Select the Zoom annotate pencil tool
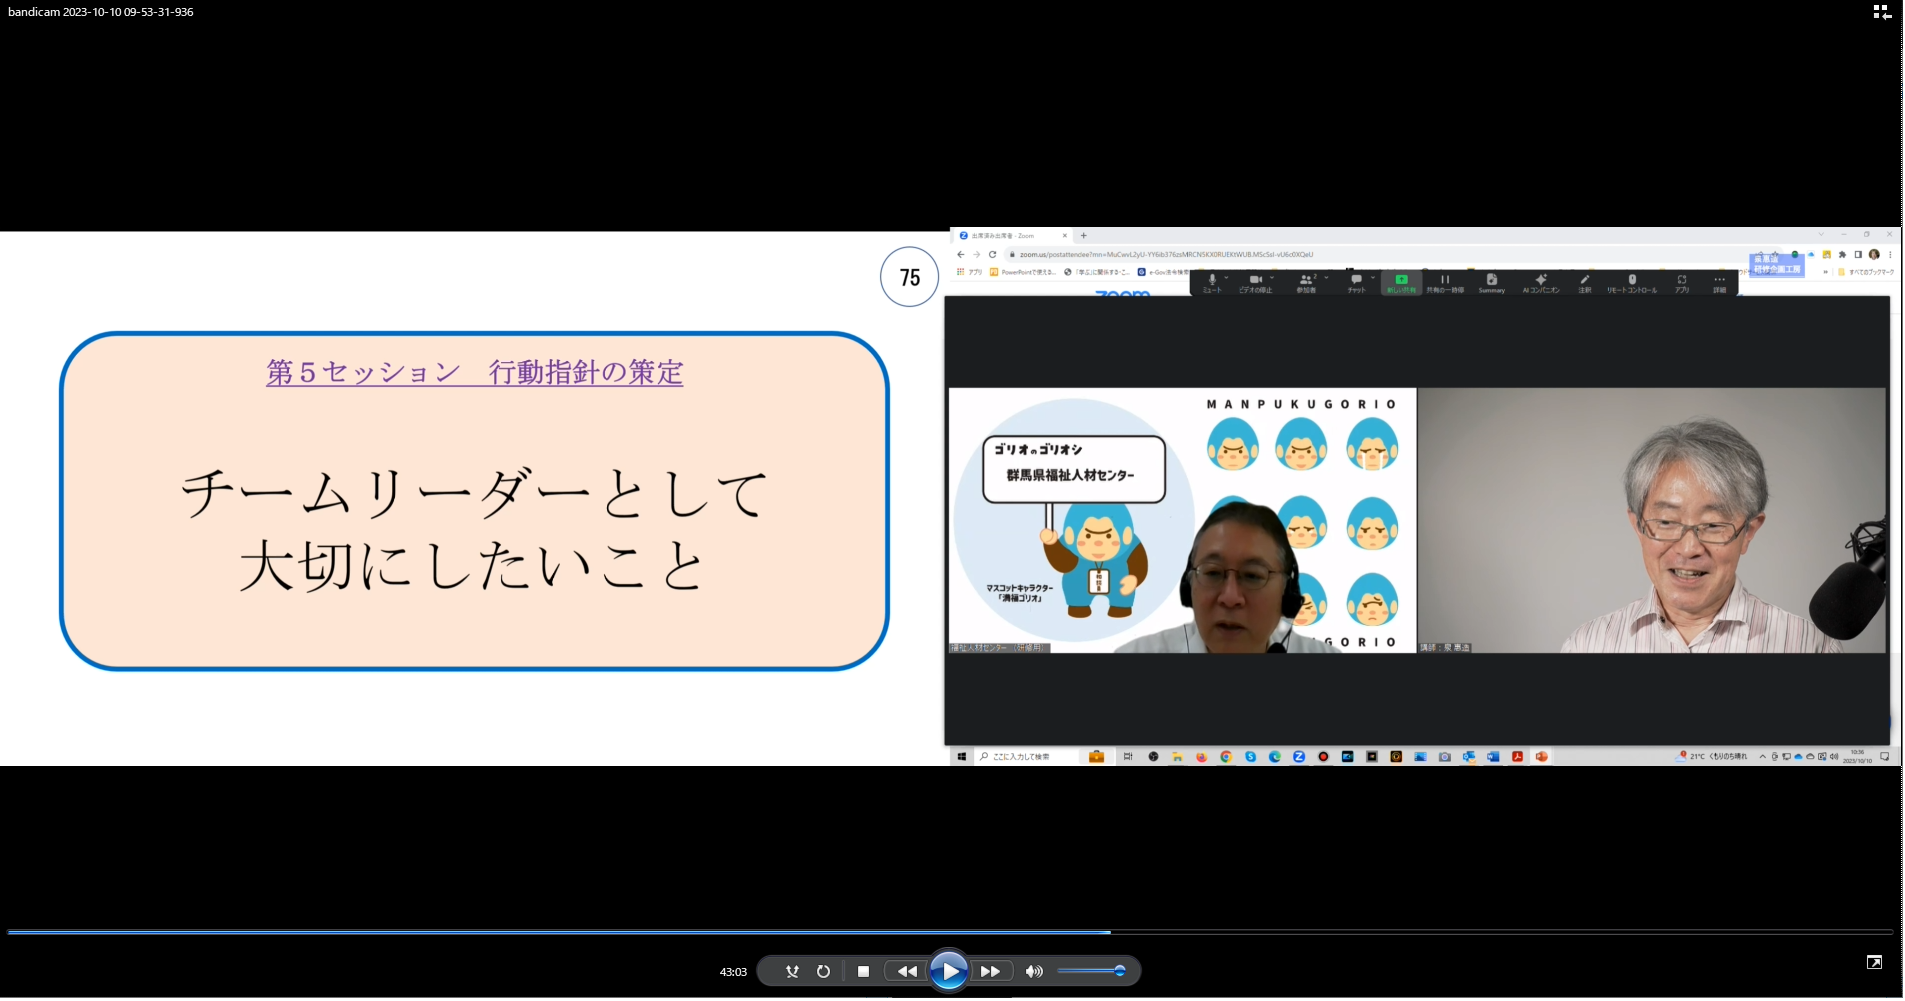Screen dimensions: 1905x1001 [x=1585, y=283]
